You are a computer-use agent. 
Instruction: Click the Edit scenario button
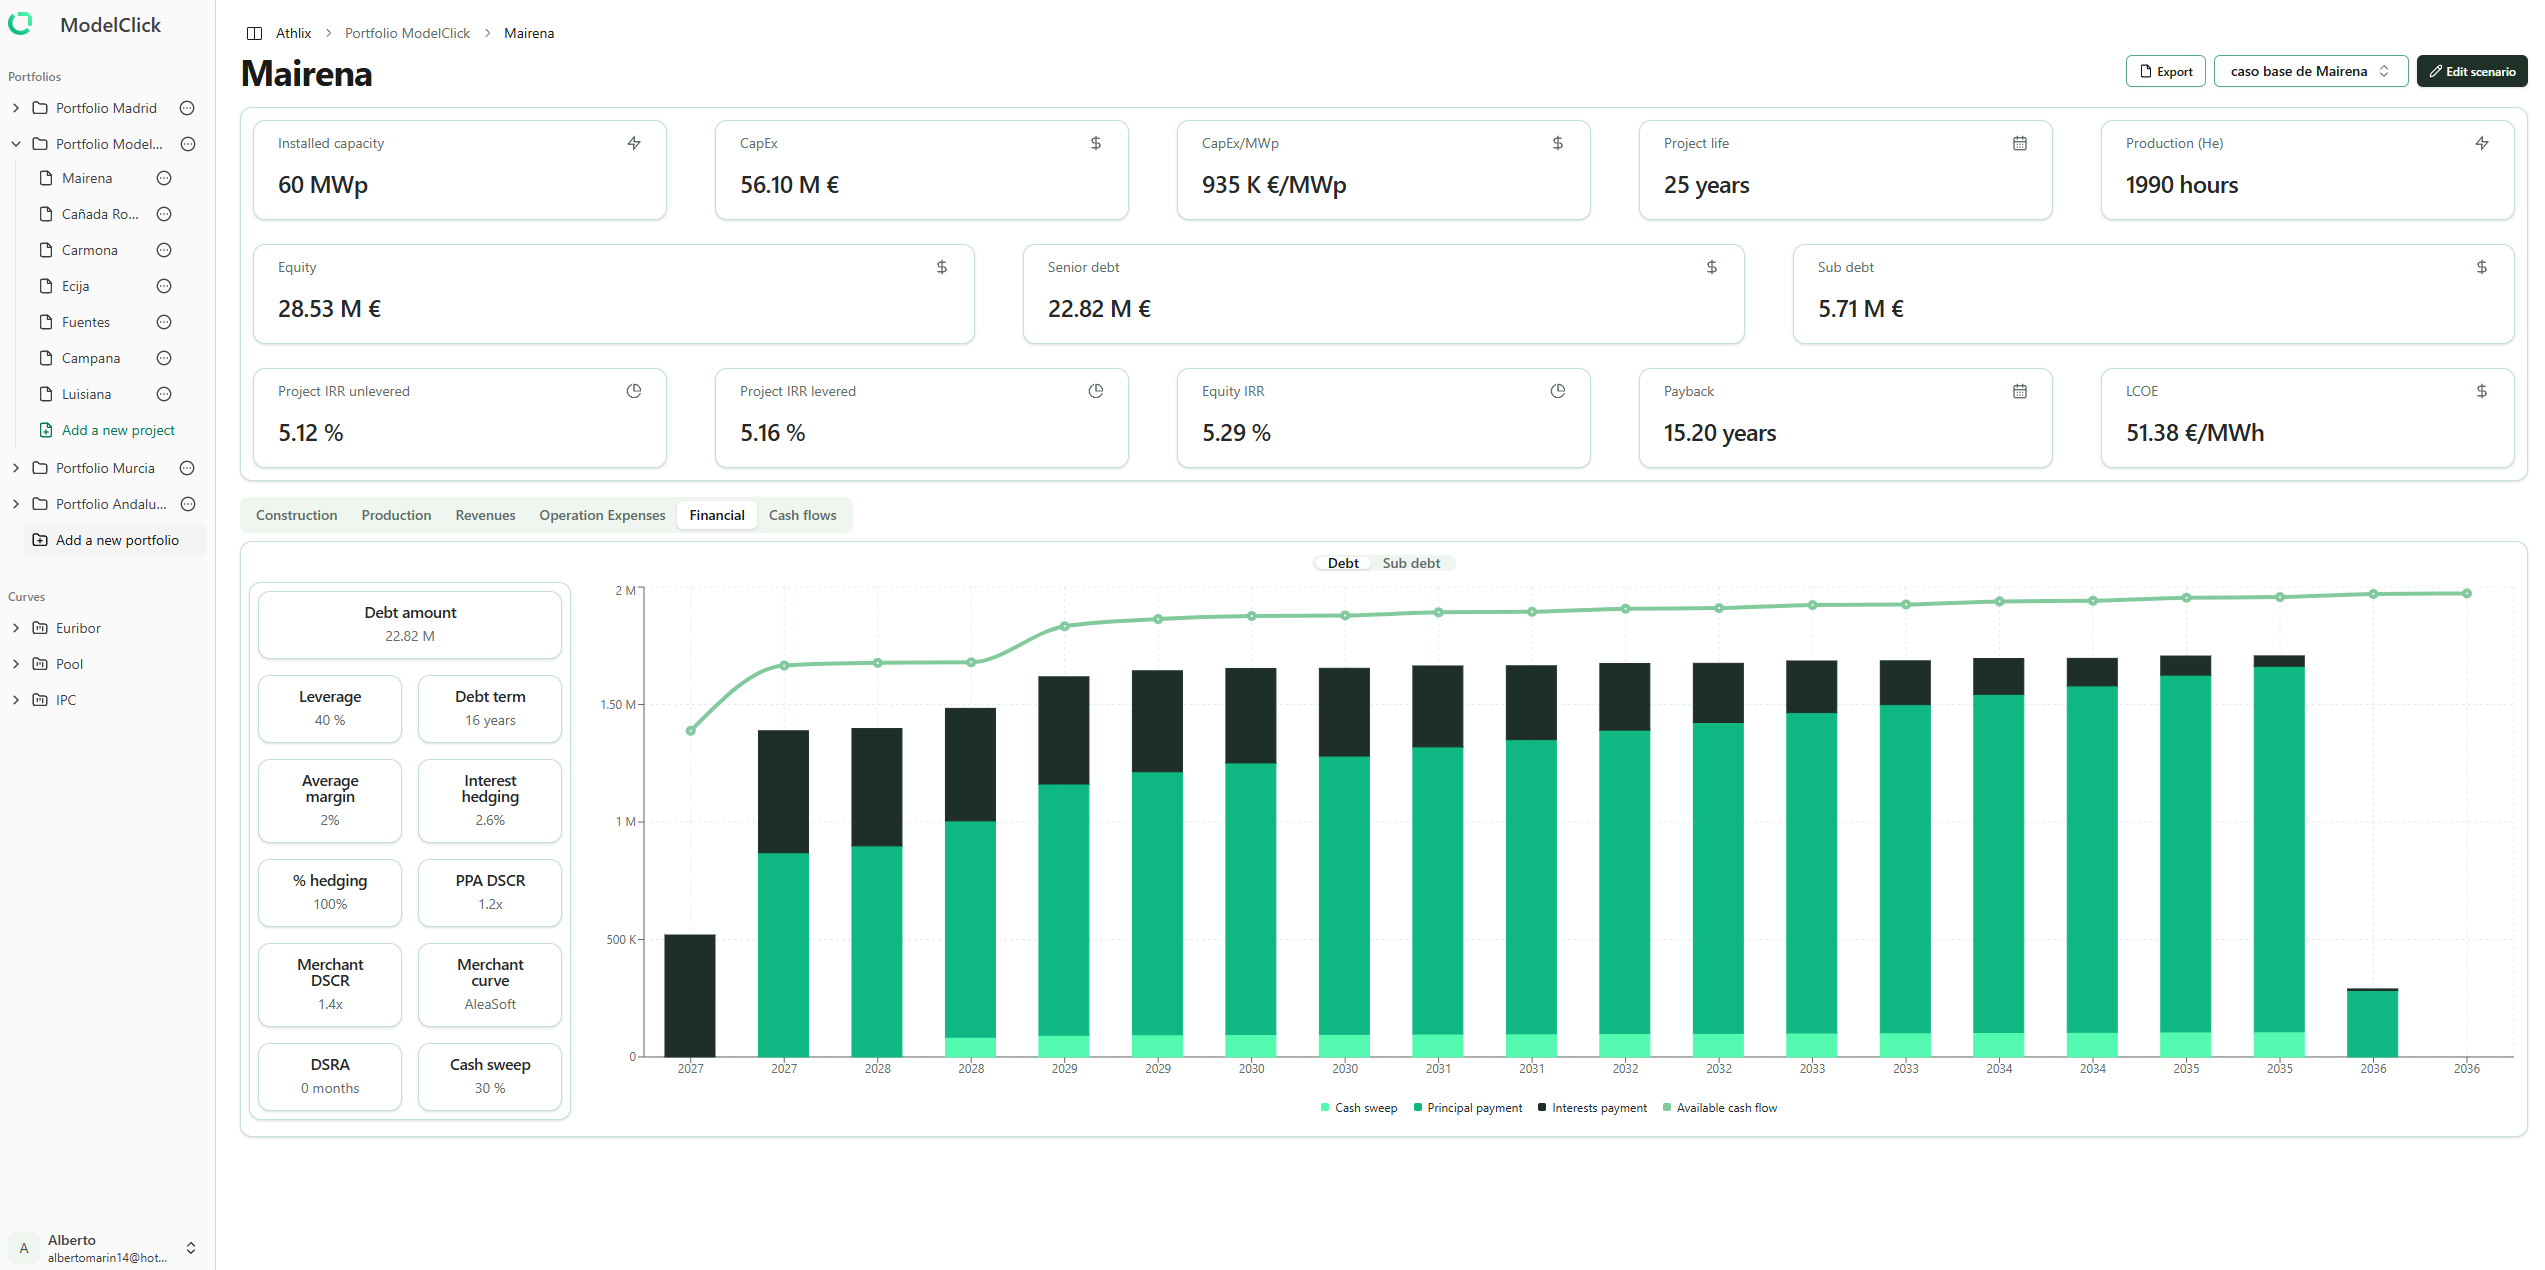(2471, 71)
